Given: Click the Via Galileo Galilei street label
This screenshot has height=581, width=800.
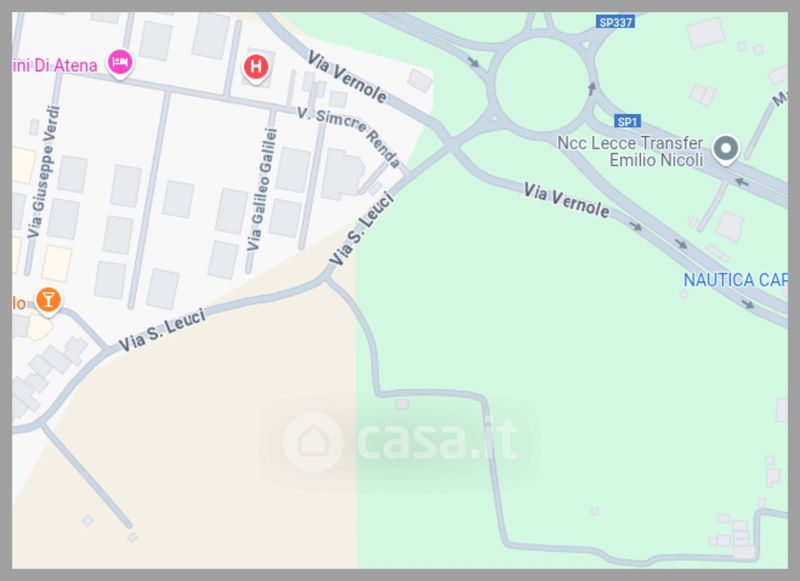Looking at the screenshot, I should pyautogui.click(x=262, y=190).
